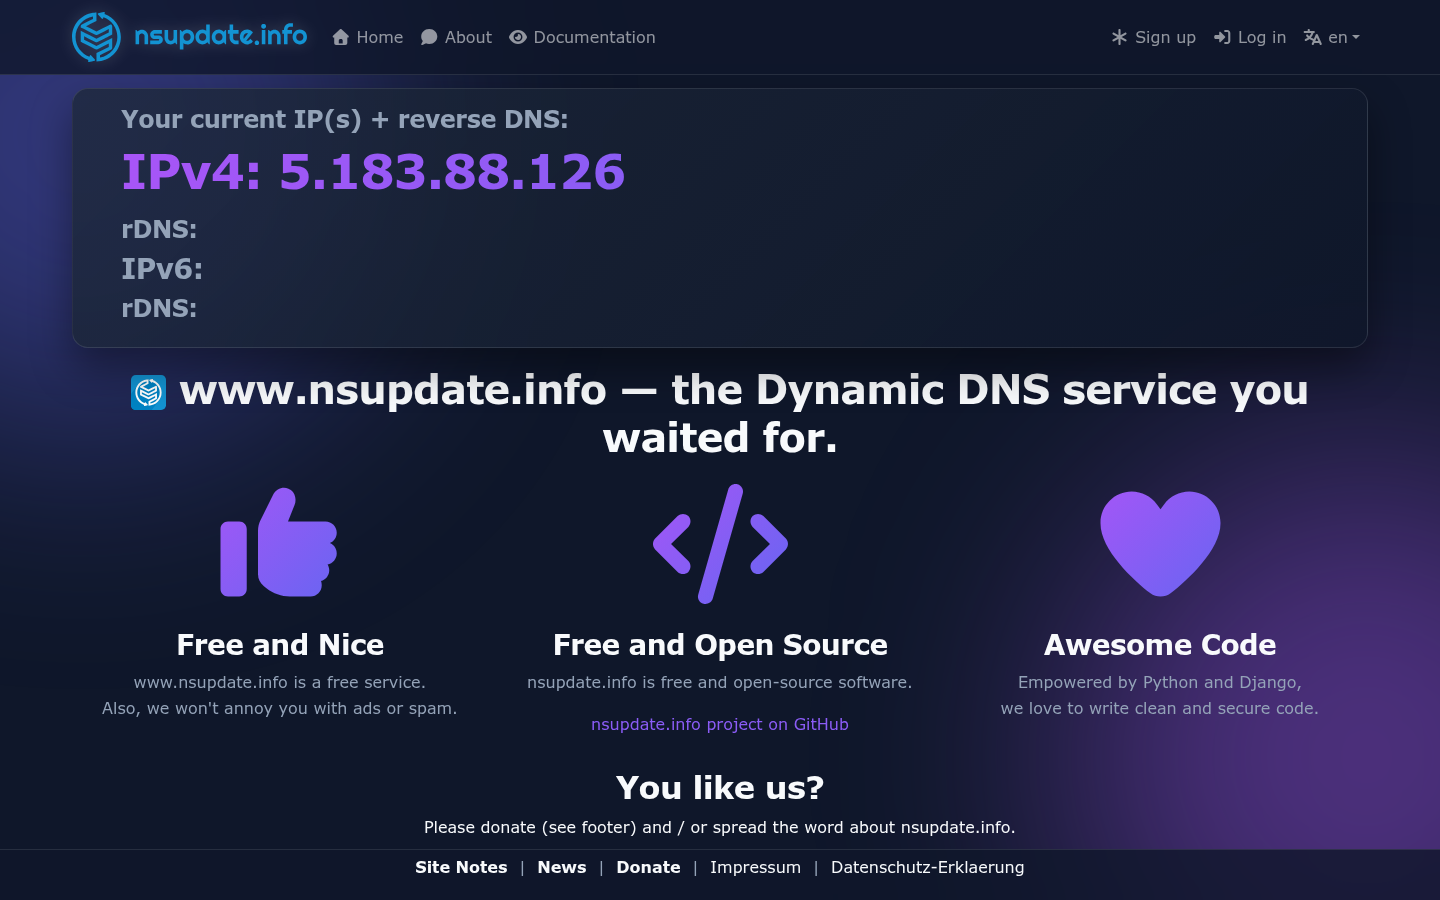Click the 'You like us?' heading

720,788
